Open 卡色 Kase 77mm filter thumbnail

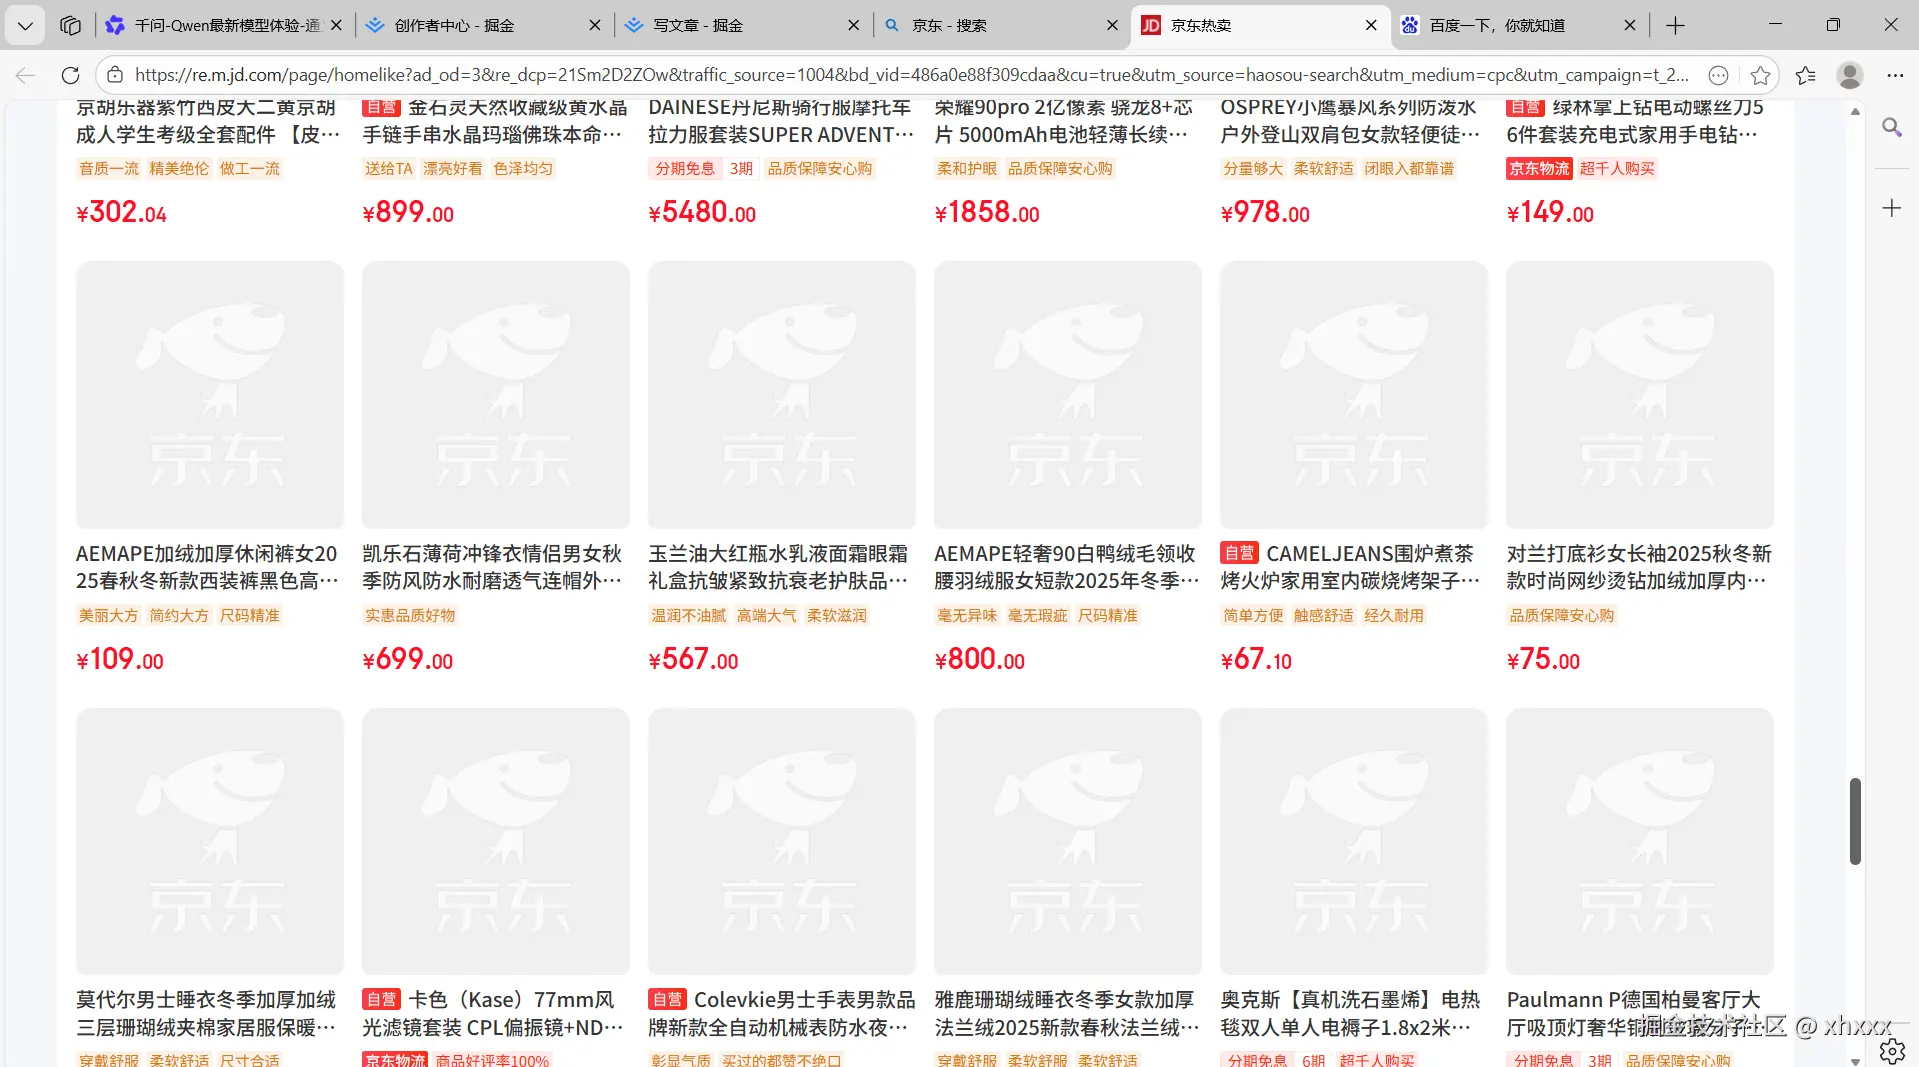tap(496, 842)
